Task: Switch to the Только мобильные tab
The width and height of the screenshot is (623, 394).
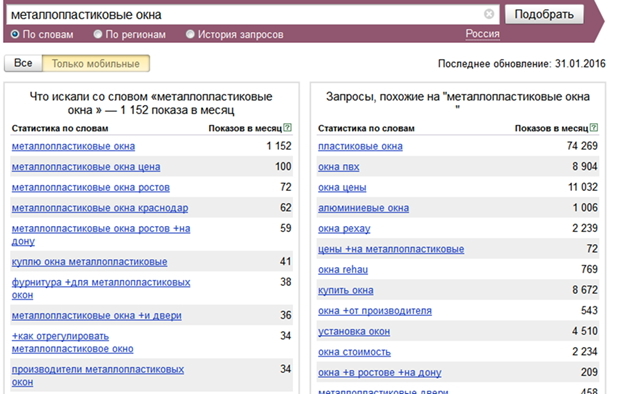Action: coord(96,64)
